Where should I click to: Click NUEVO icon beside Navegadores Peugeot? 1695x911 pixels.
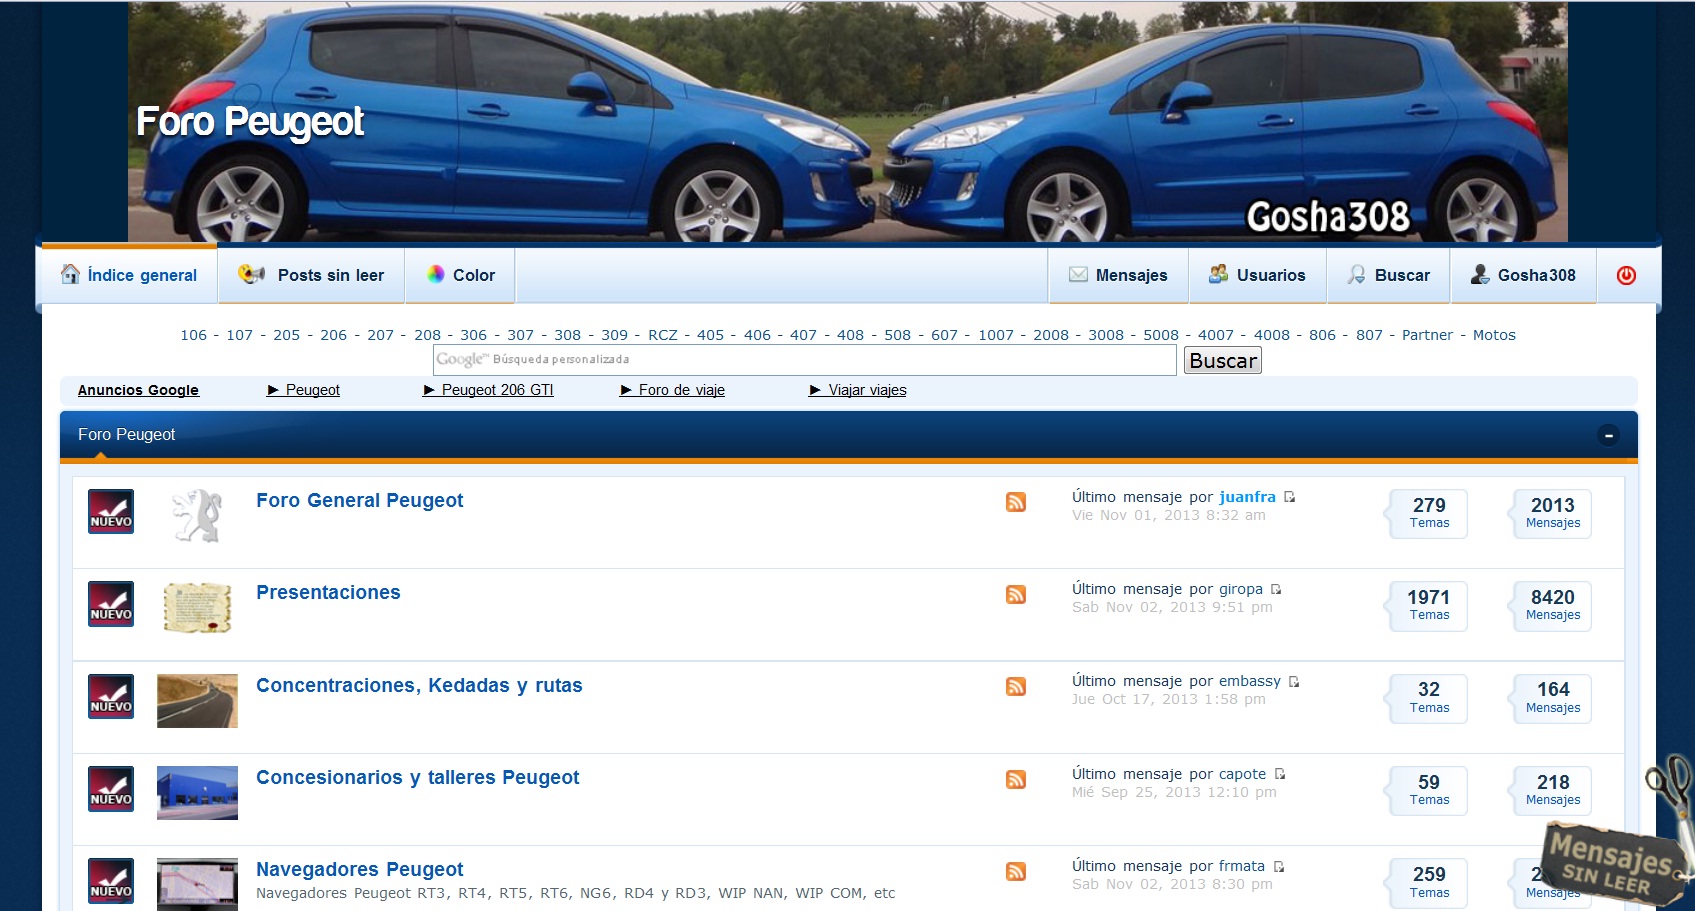[111, 880]
